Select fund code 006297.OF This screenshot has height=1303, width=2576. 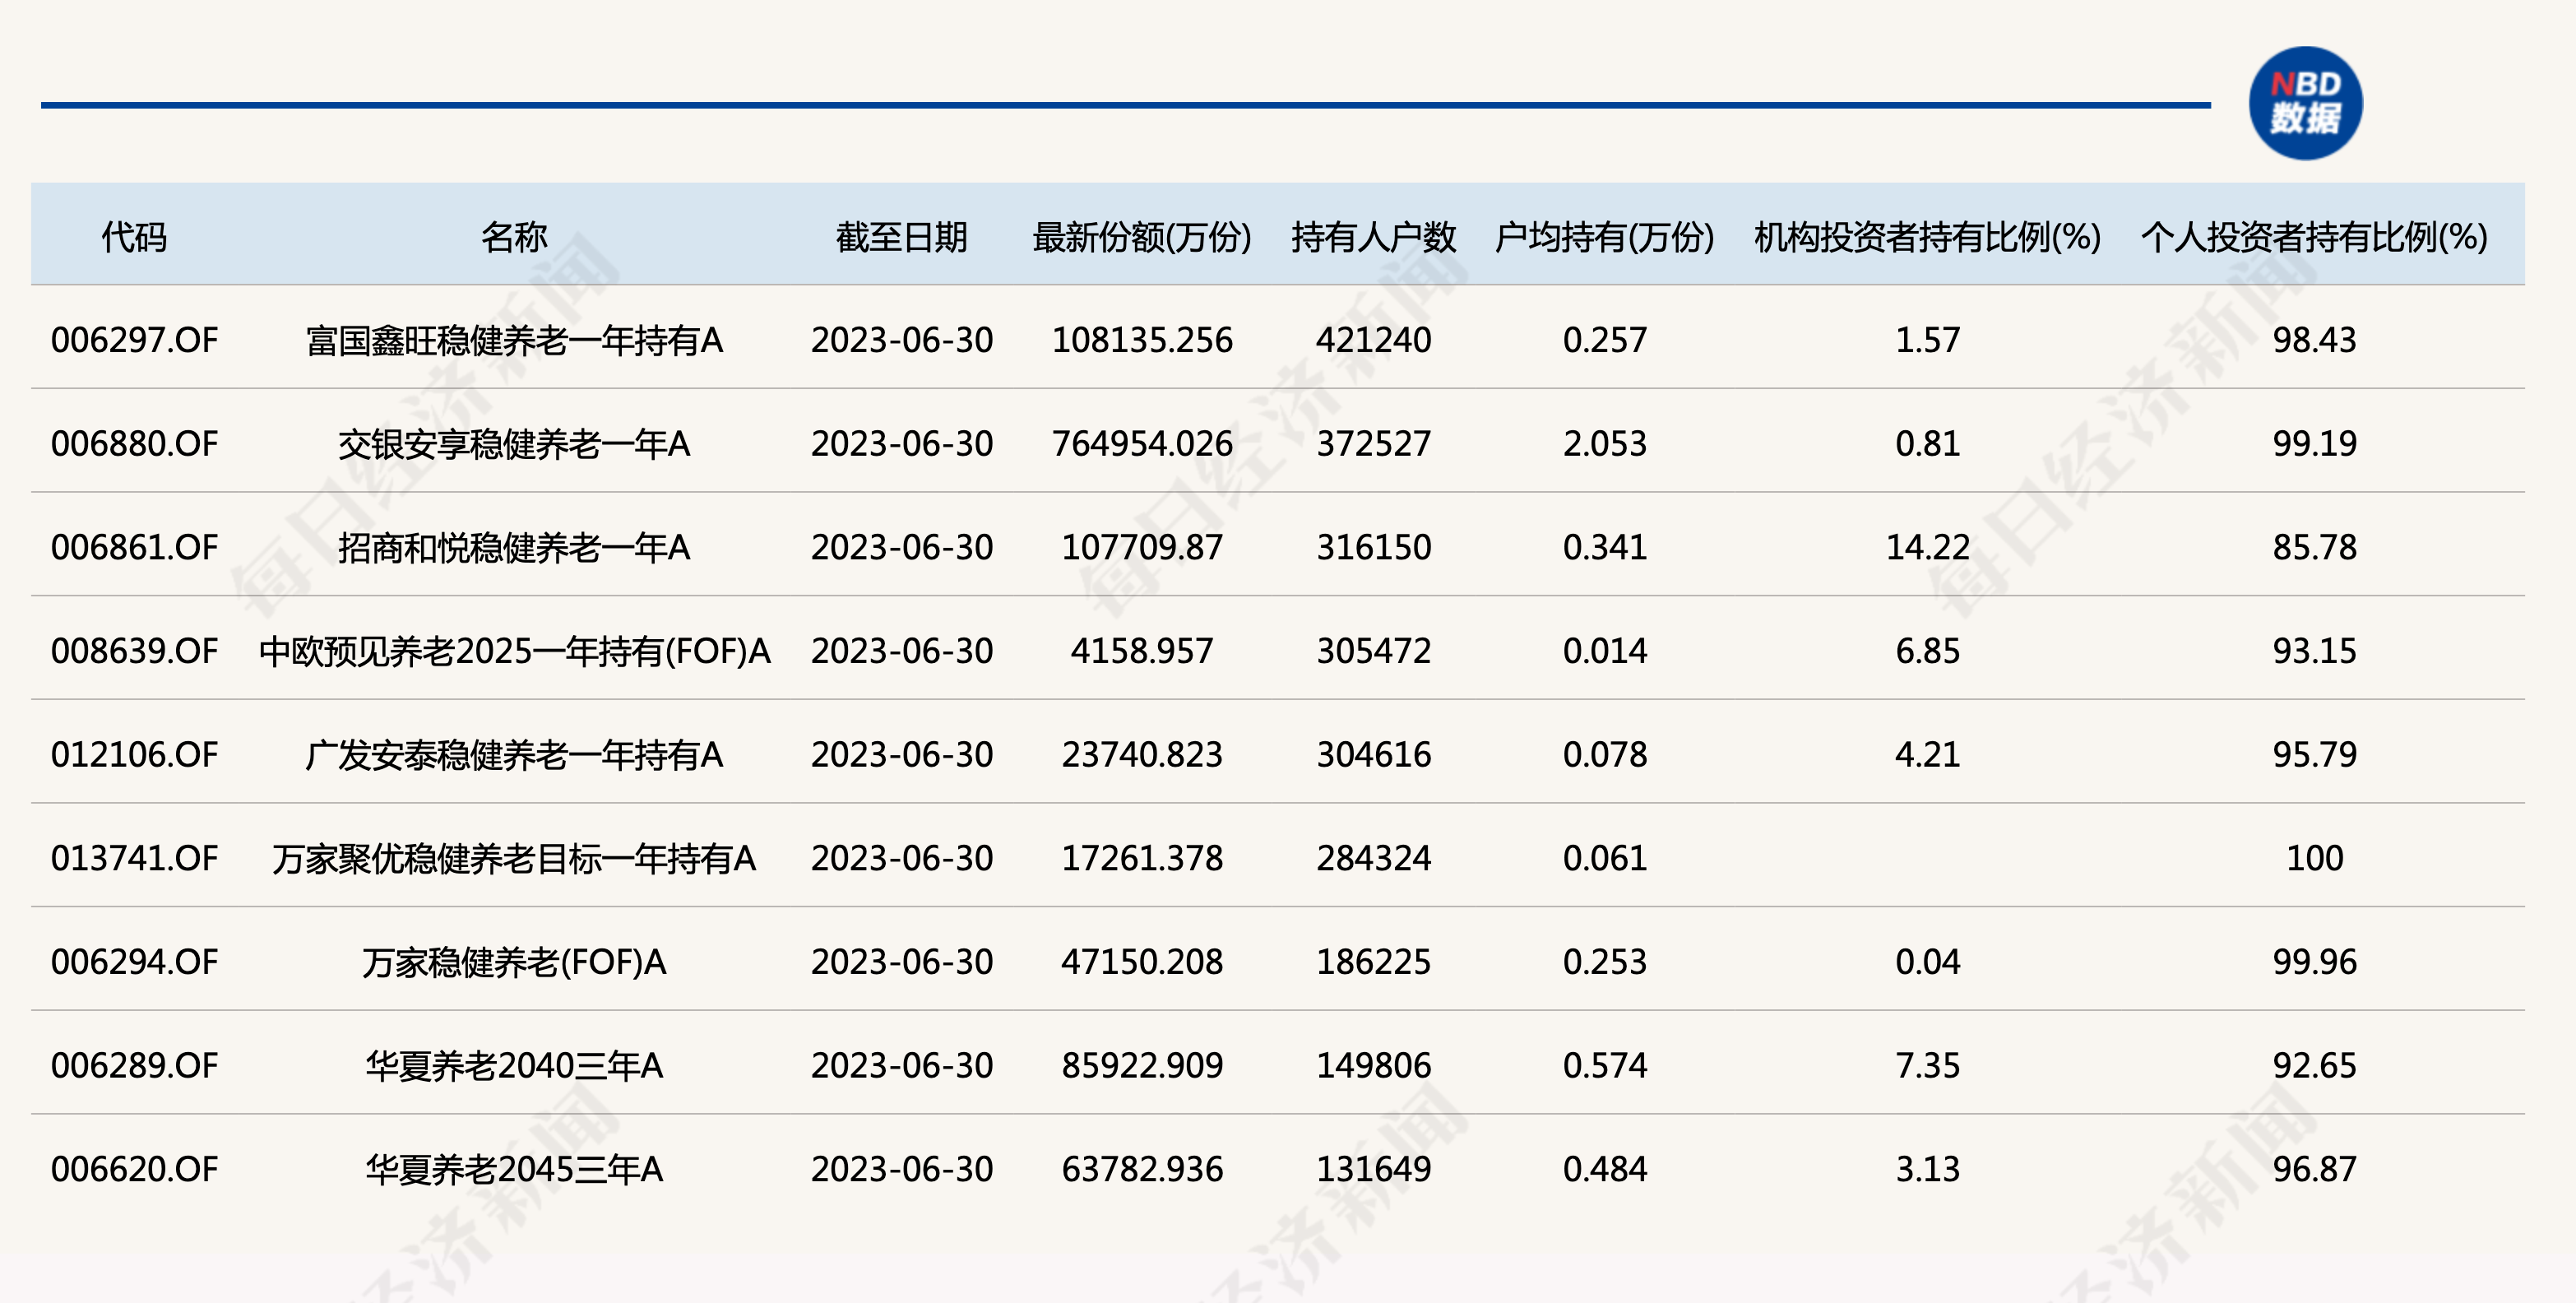coord(134,340)
